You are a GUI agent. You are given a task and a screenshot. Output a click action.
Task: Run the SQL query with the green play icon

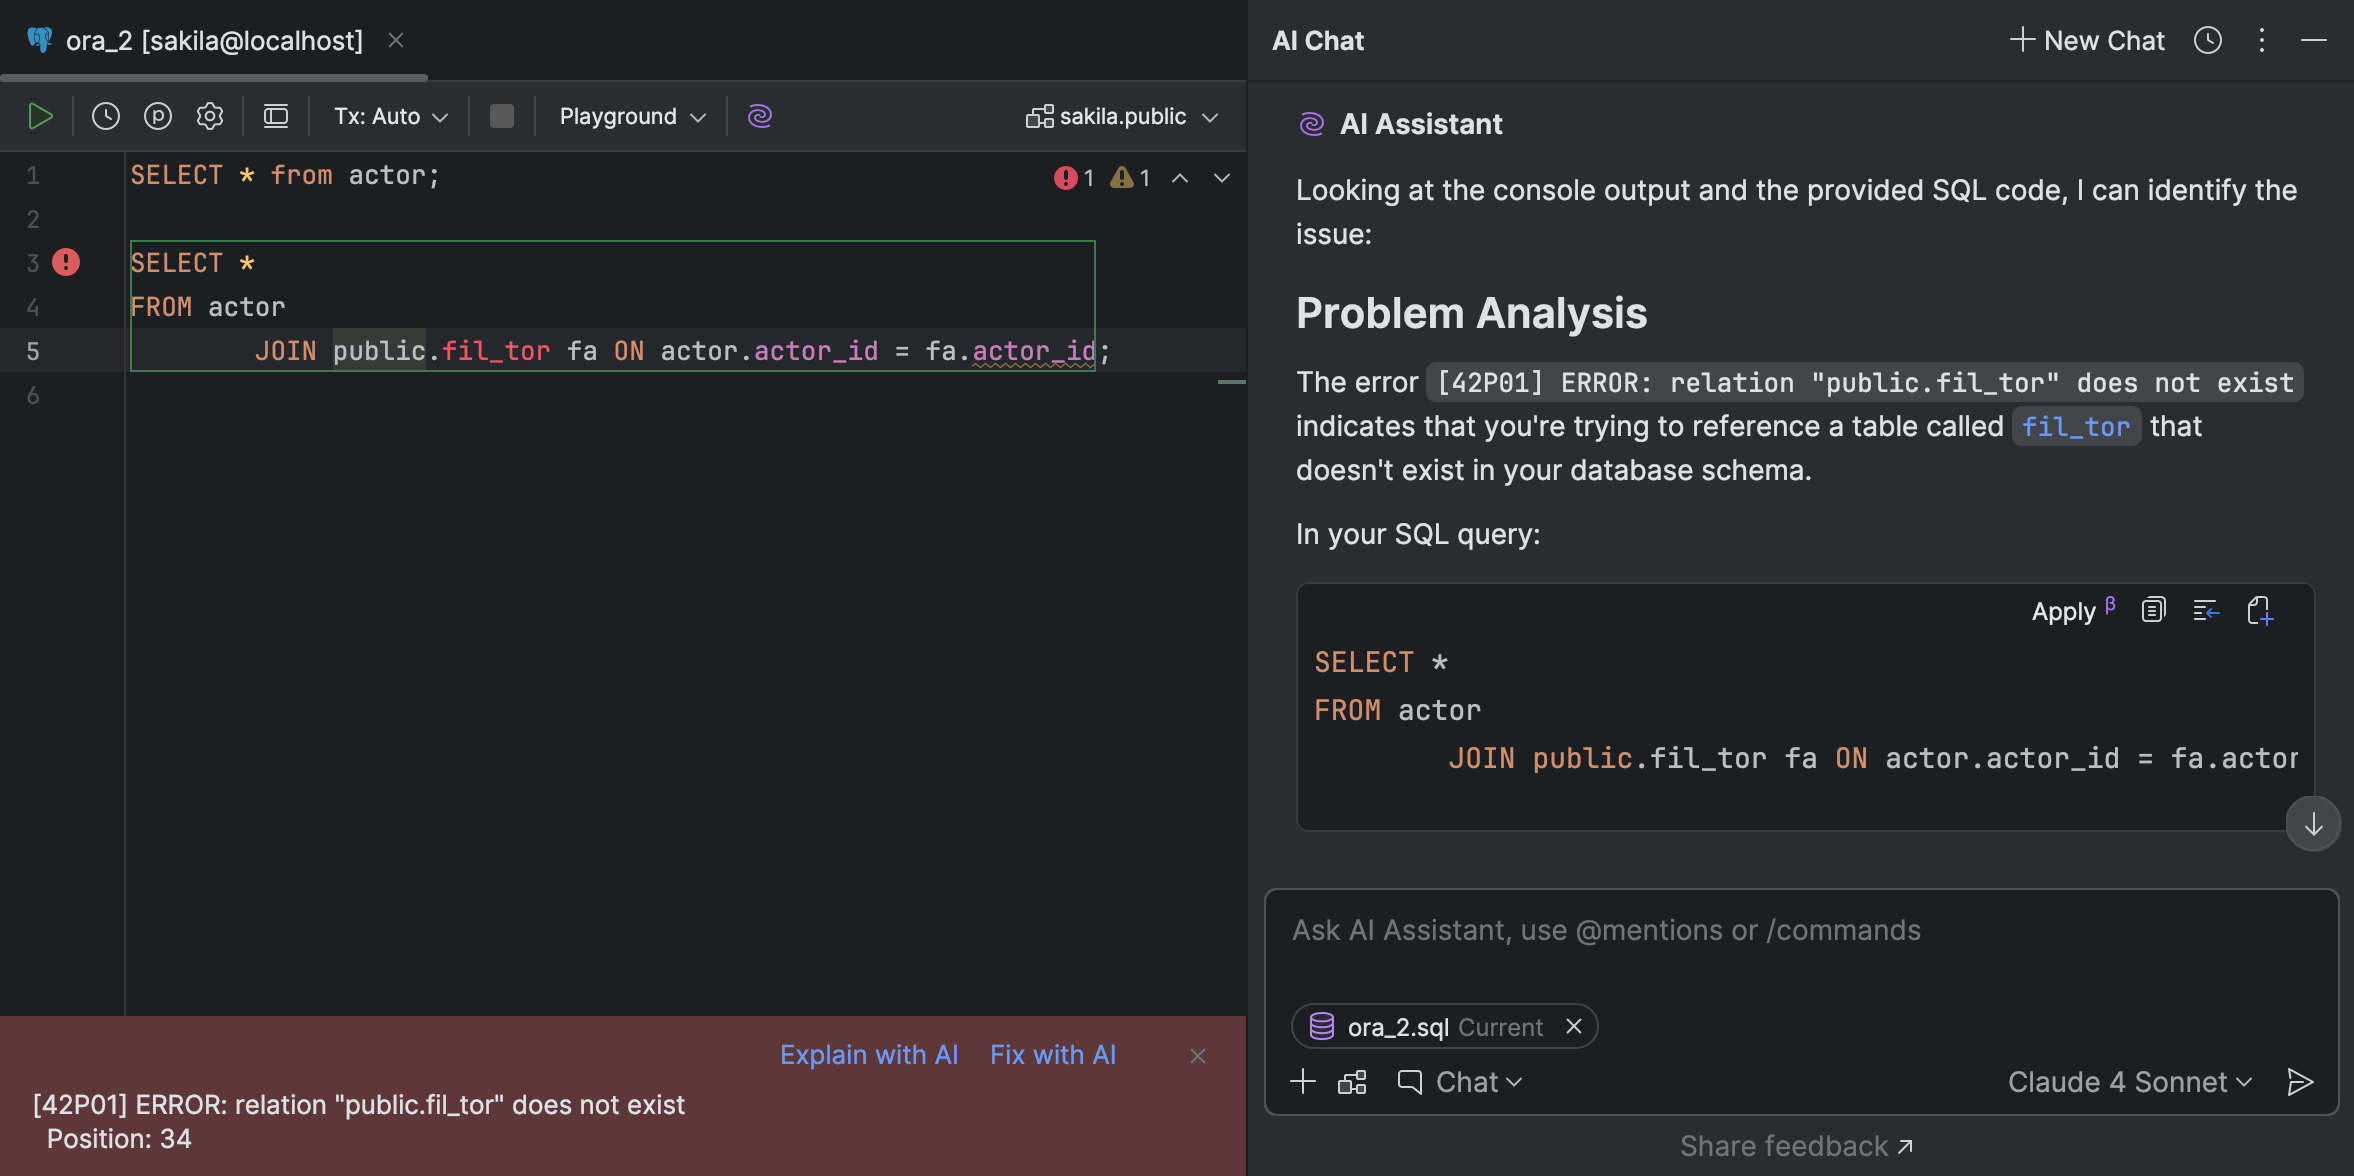click(41, 116)
